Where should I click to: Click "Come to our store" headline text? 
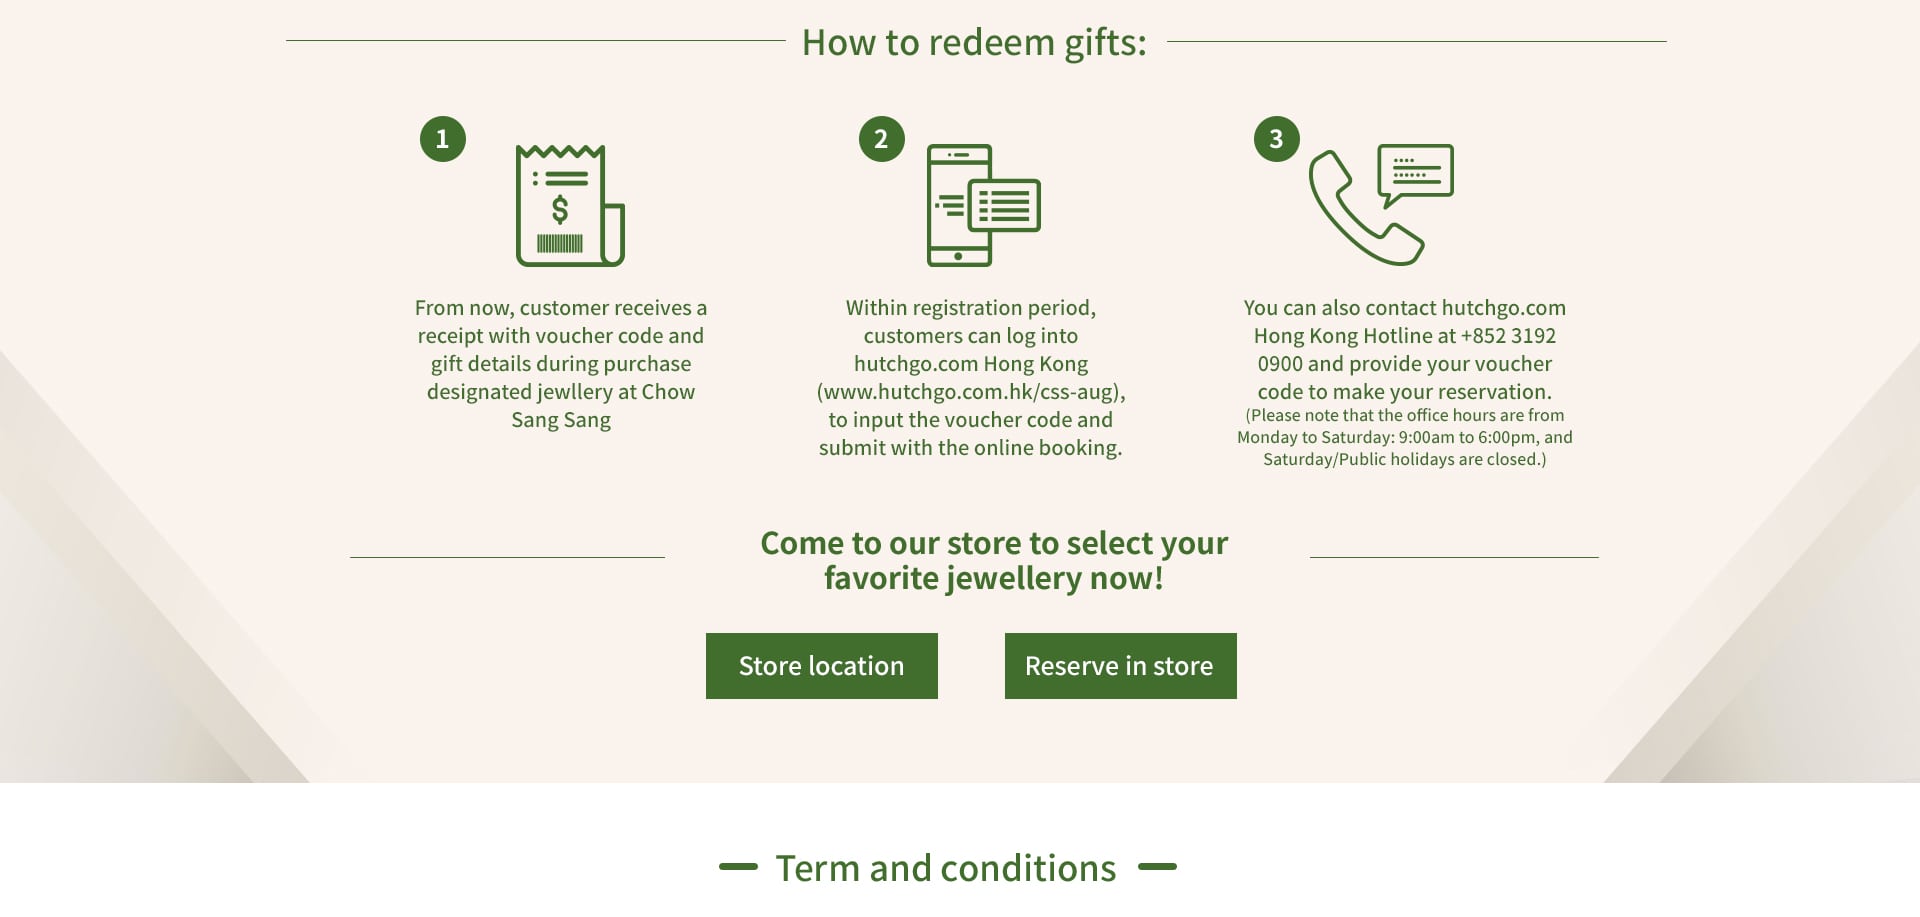tap(993, 560)
